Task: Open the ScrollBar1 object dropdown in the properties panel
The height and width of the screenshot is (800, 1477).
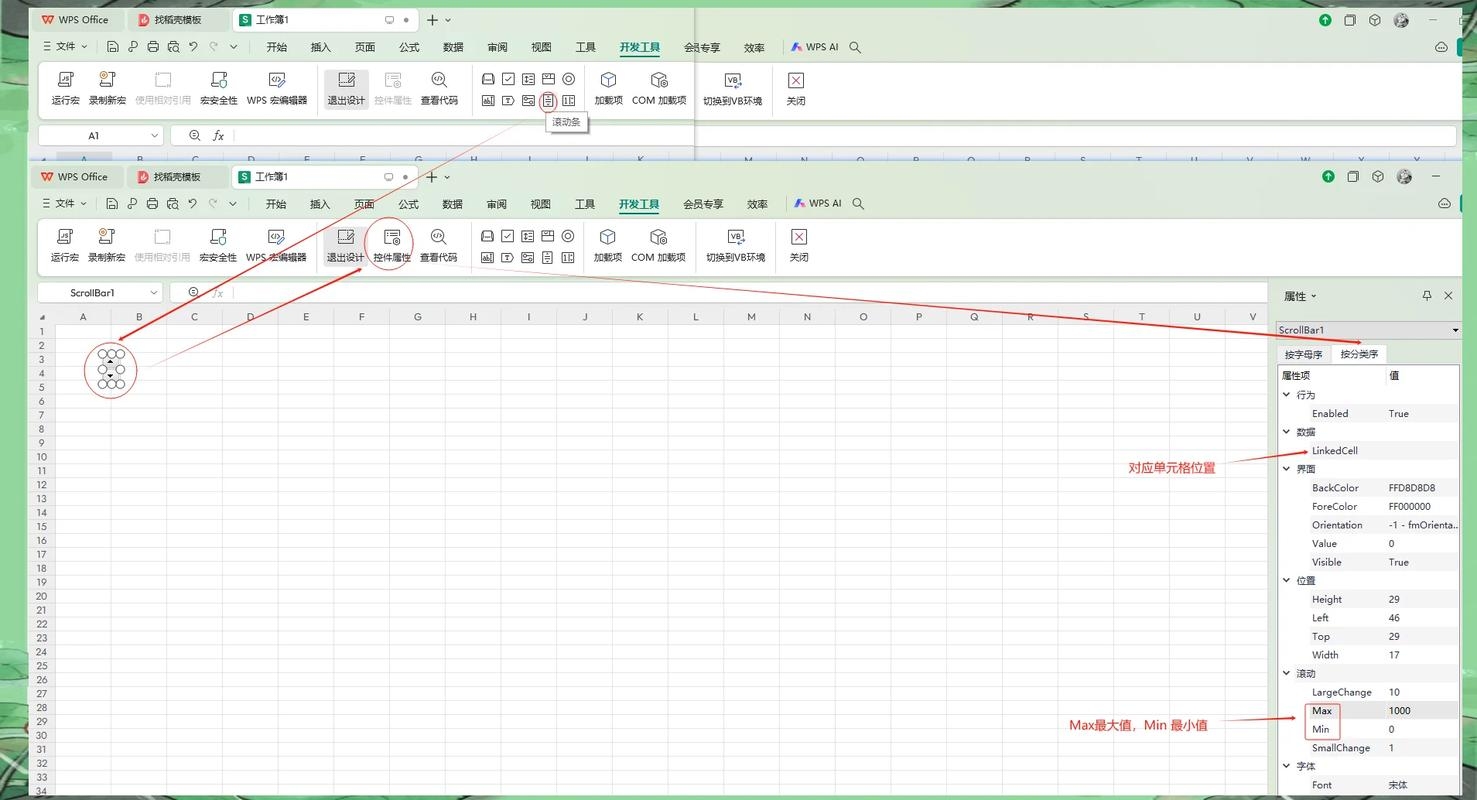Action: (1455, 330)
